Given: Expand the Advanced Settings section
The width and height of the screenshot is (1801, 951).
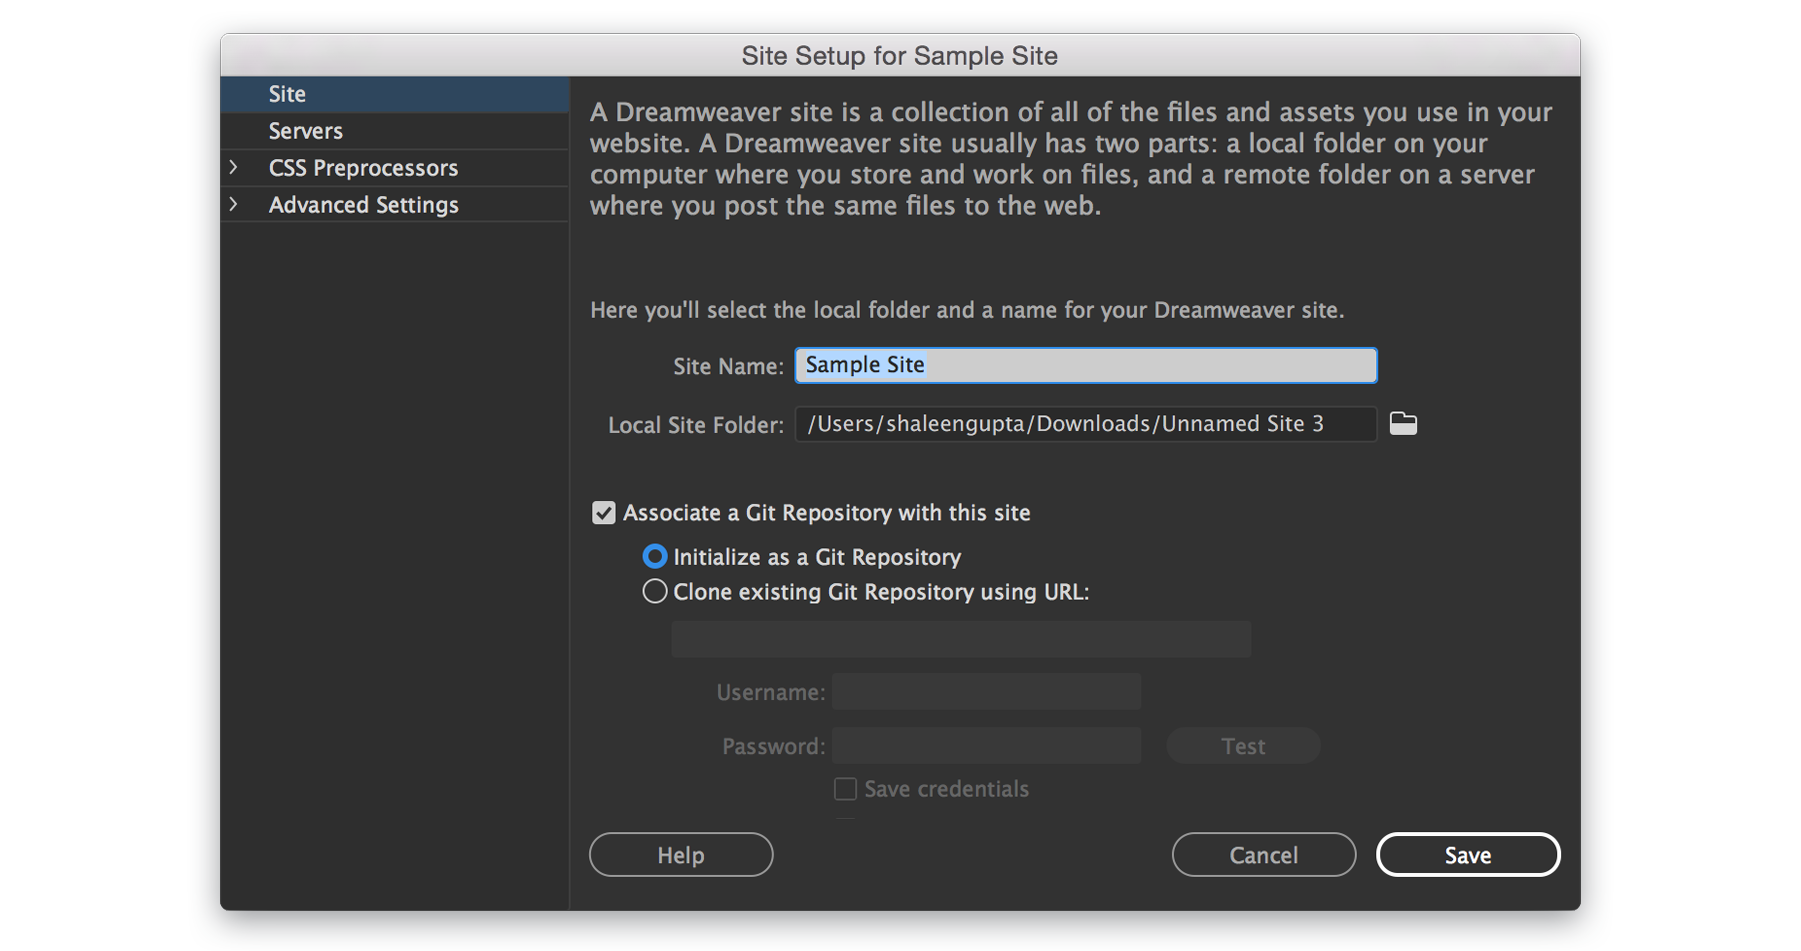Looking at the screenshot, I should click(x=234, y=204).
